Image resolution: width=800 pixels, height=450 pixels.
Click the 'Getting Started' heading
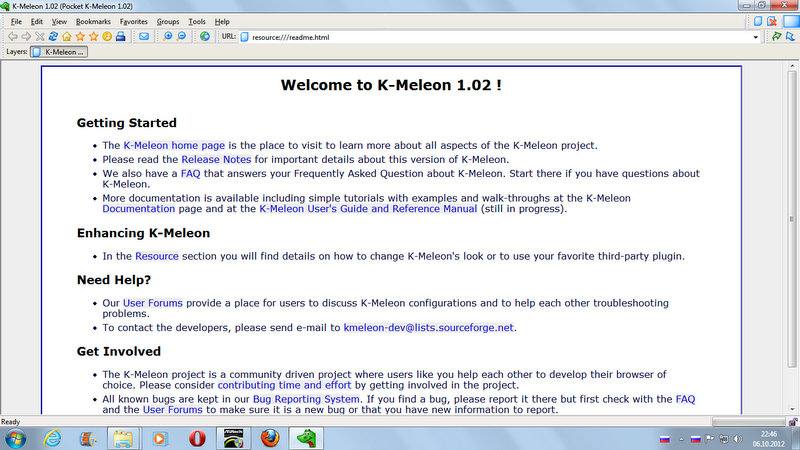click(x=127, y=123)
